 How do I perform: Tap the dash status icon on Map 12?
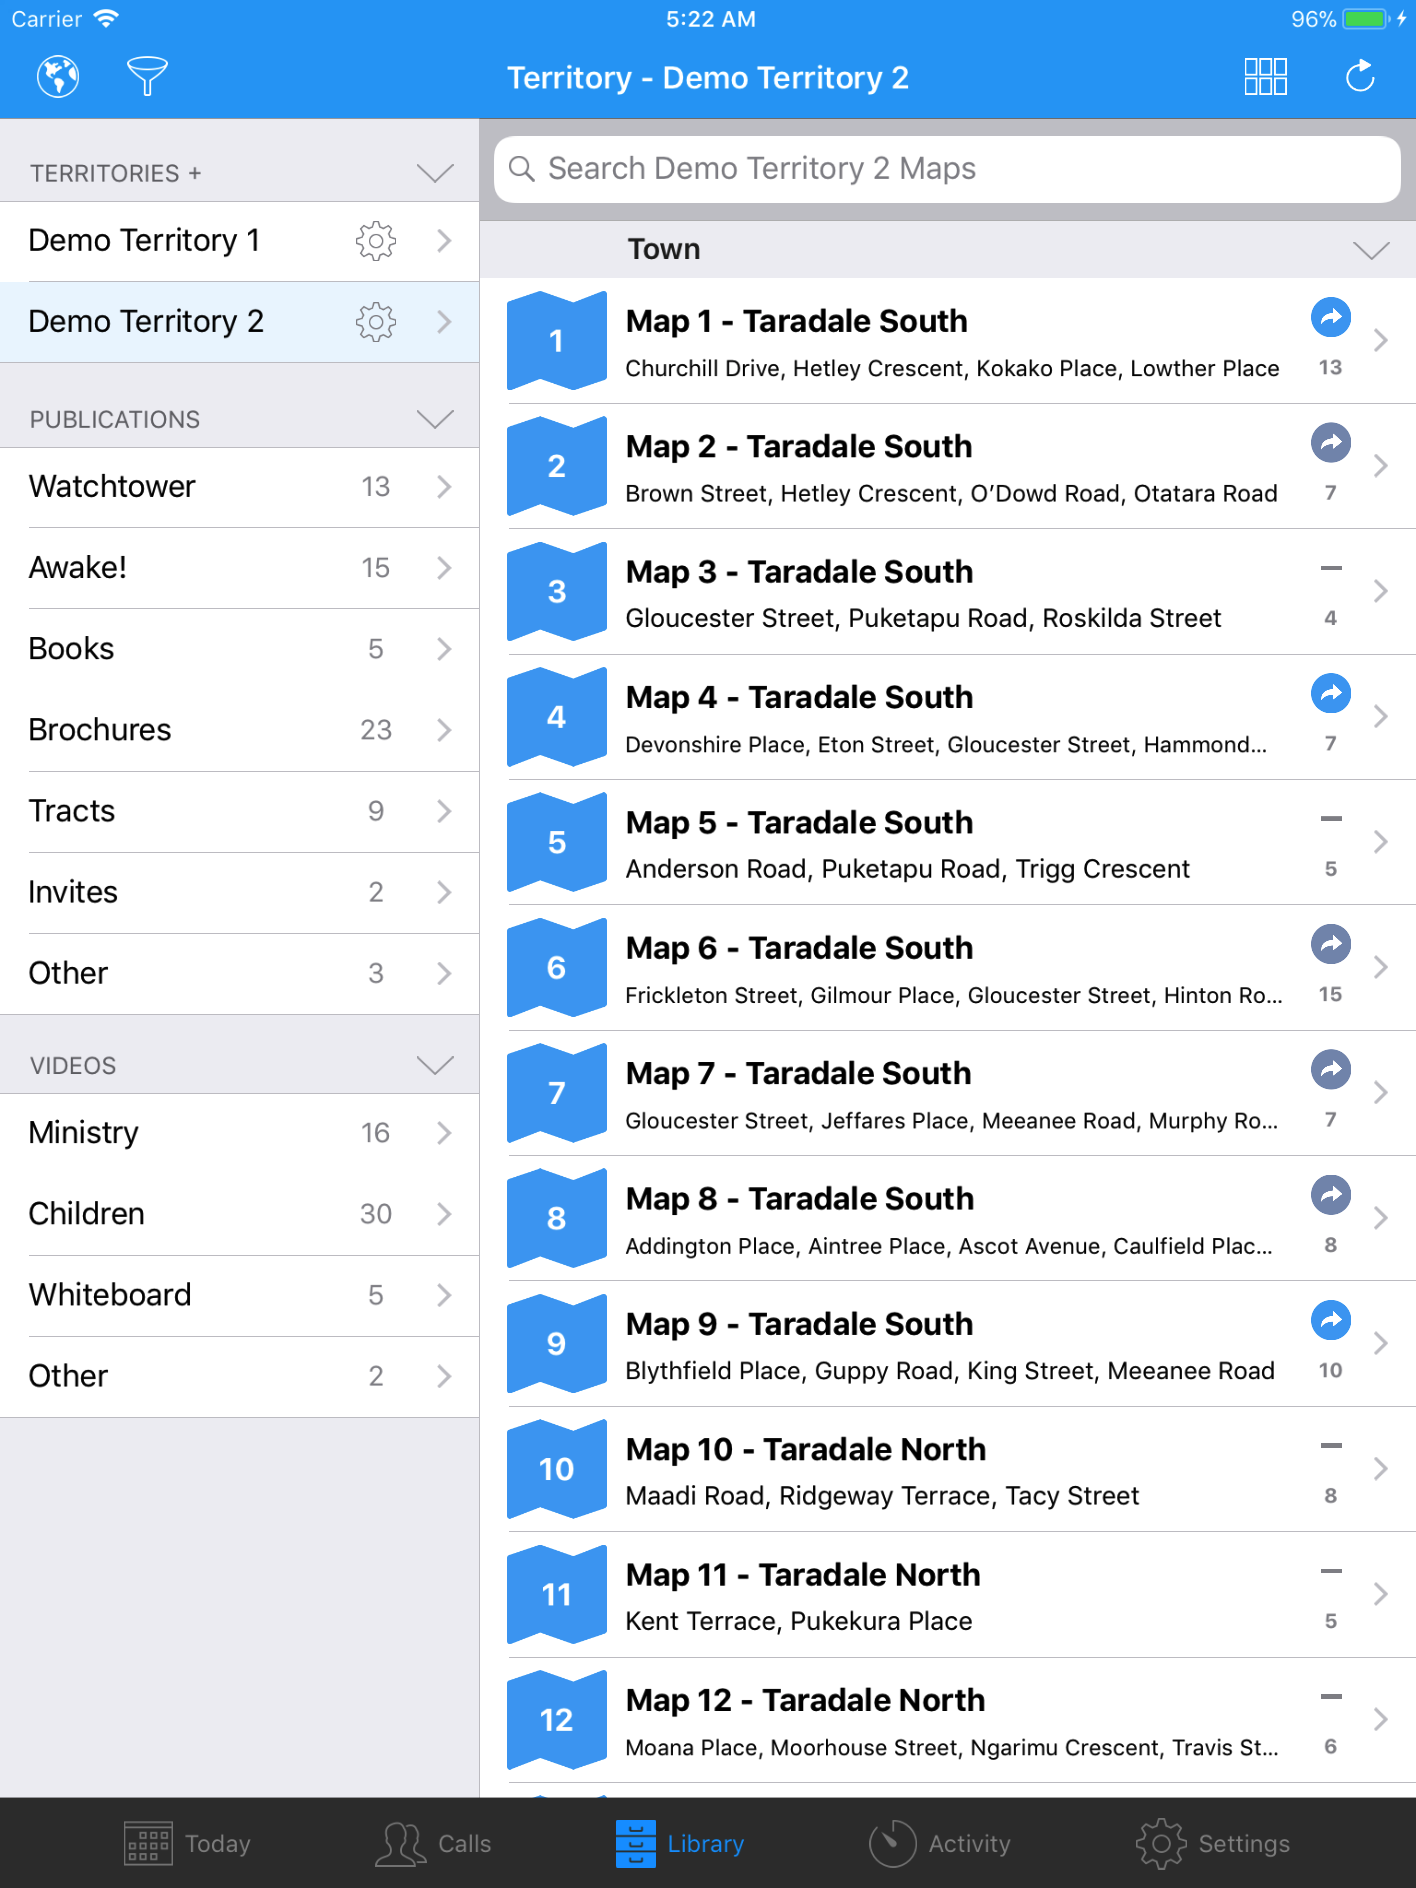(1331, 1696)
